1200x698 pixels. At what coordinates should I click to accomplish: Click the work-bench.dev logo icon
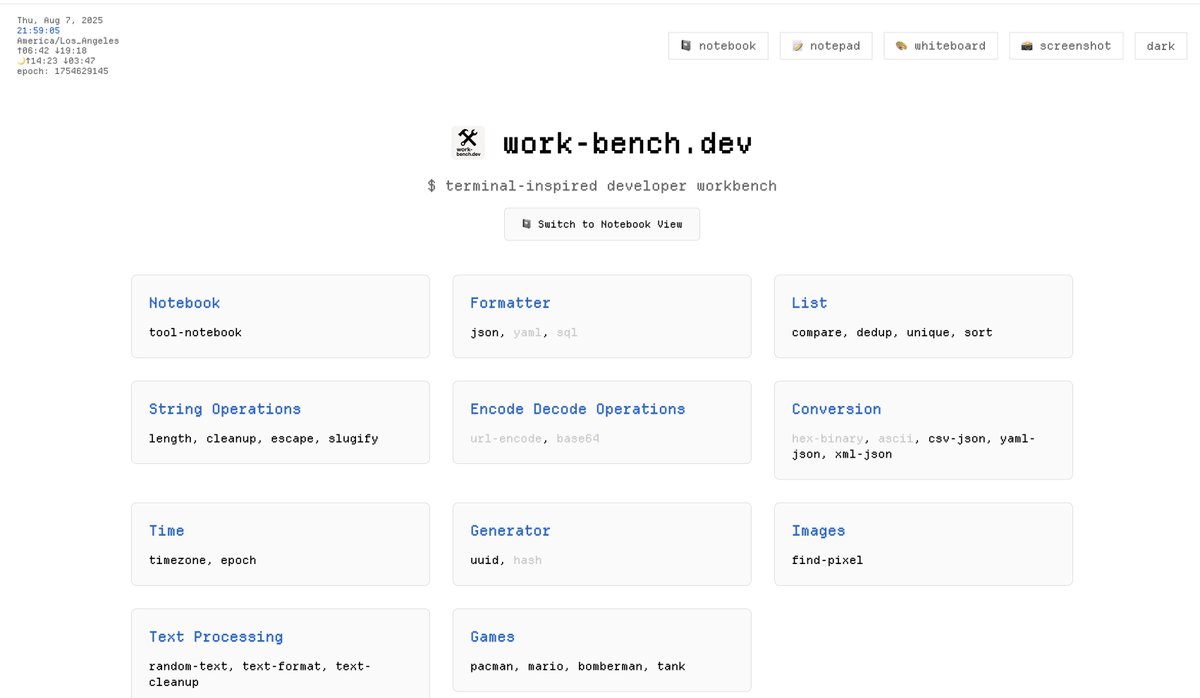point(468,143)
